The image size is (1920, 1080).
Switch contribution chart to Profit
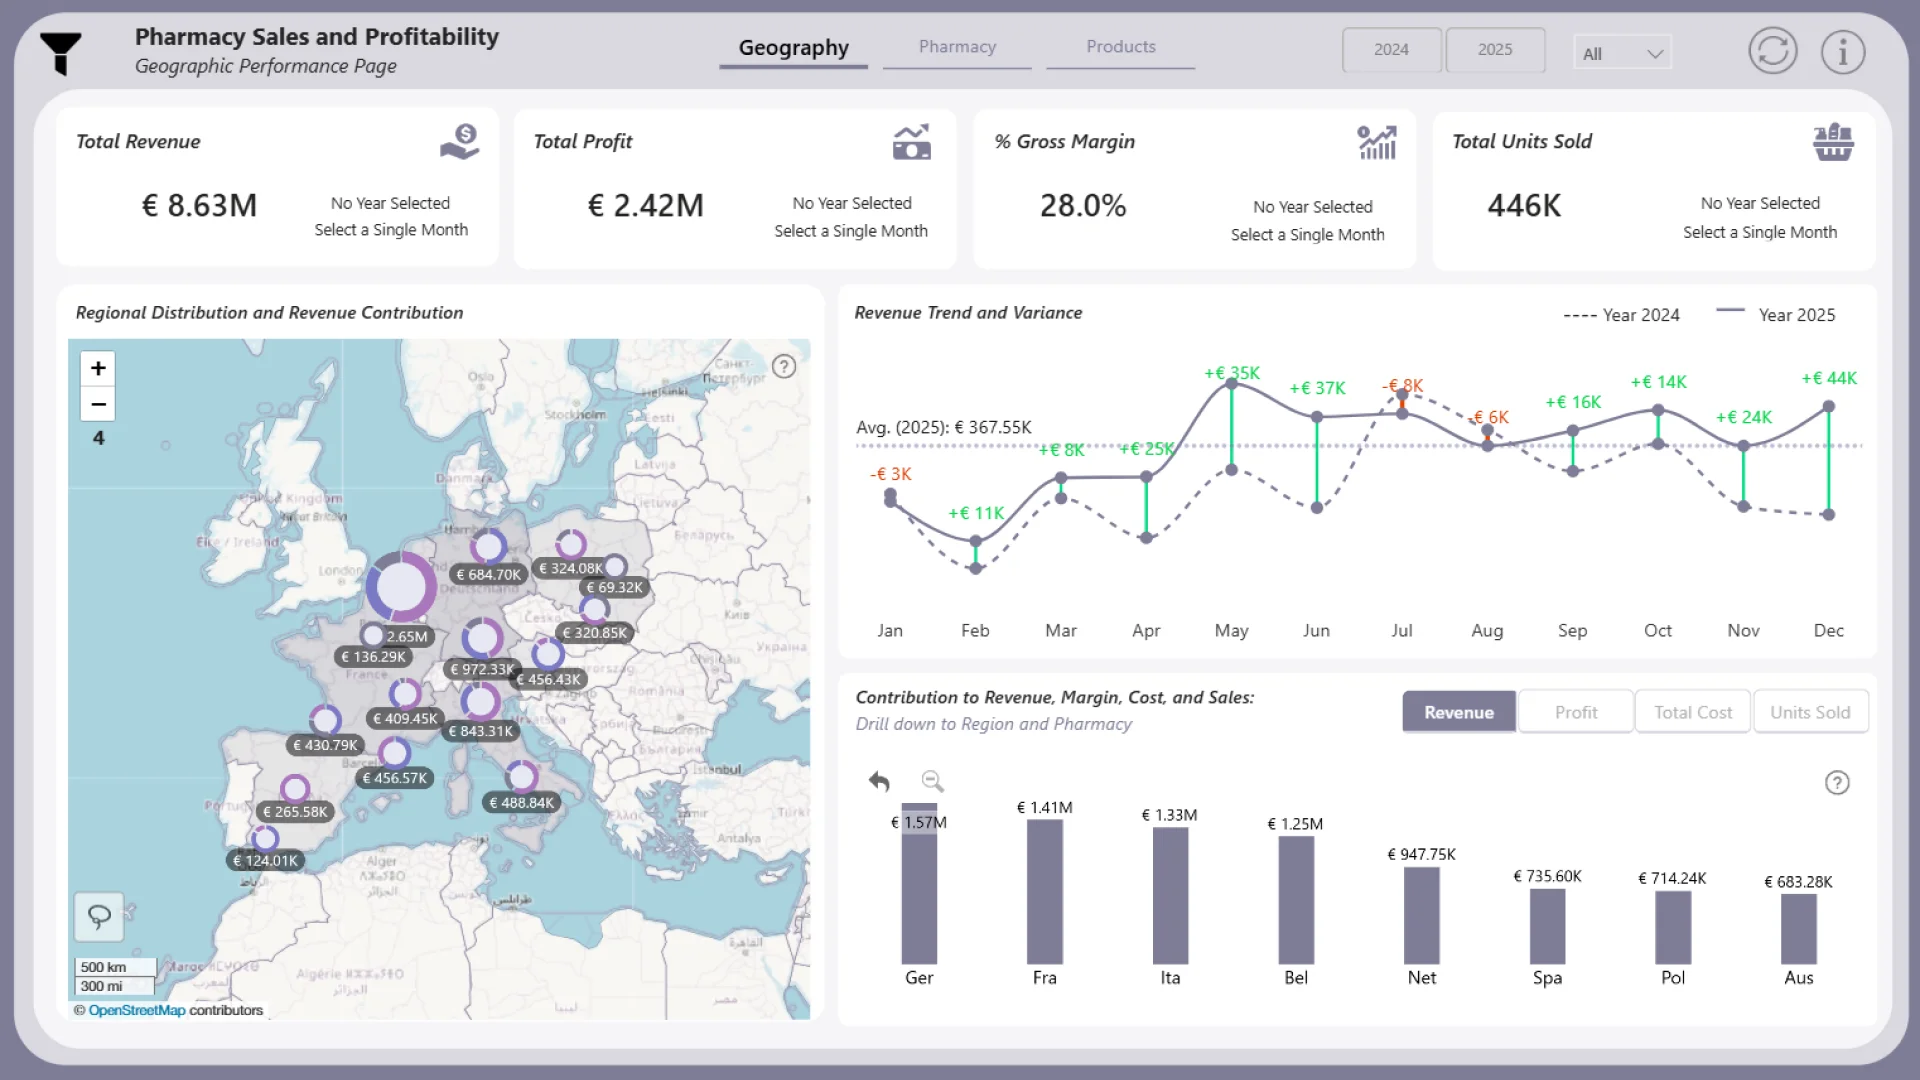click(x=1575, y=712)
